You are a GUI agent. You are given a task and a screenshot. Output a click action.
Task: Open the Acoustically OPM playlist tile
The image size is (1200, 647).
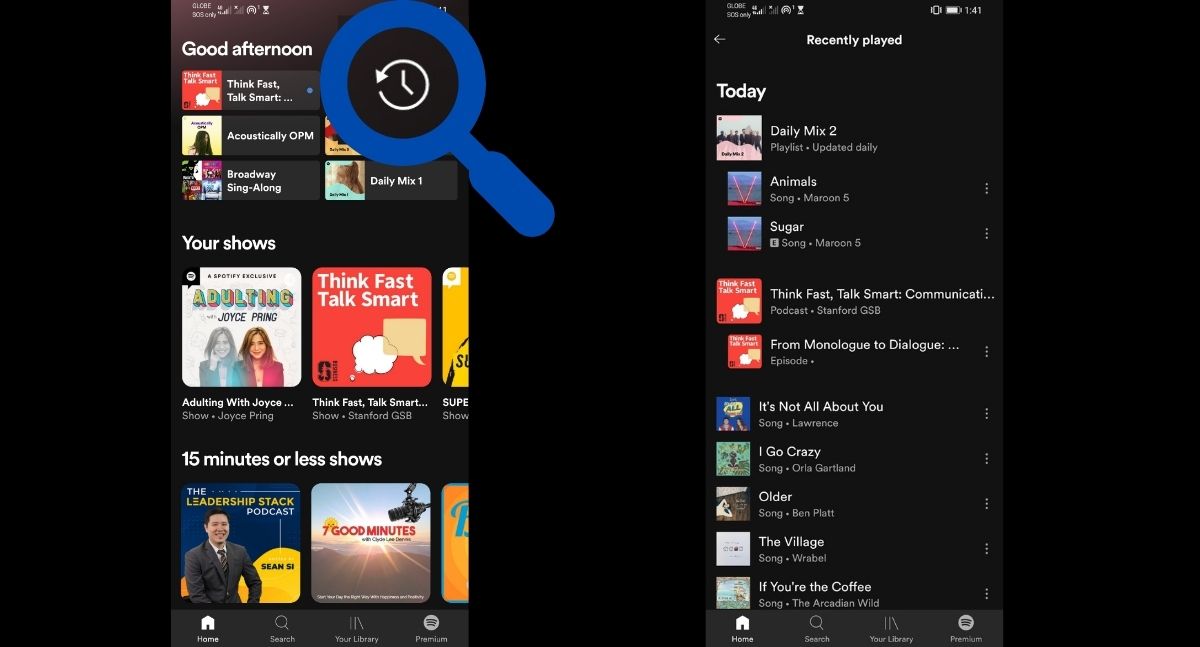251,136
